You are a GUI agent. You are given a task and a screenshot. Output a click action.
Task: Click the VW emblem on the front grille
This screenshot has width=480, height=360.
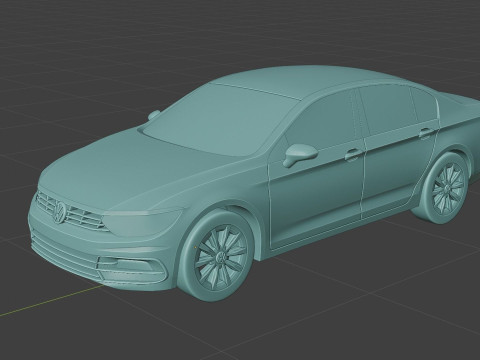point(60,212)
